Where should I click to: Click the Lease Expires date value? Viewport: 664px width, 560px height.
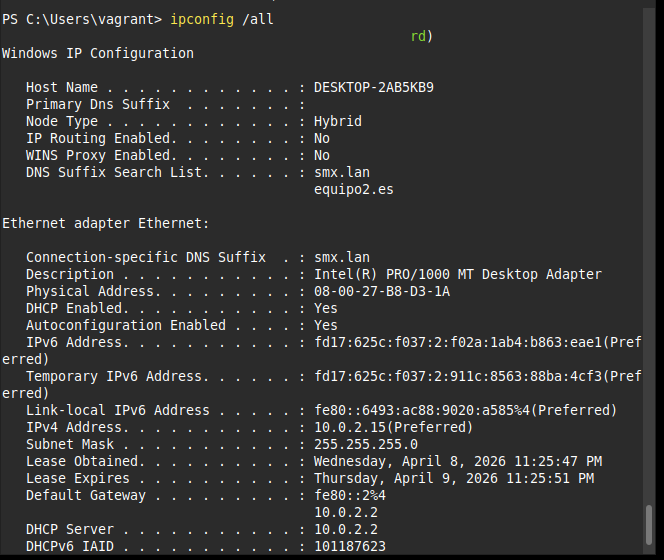click(453, 478)
